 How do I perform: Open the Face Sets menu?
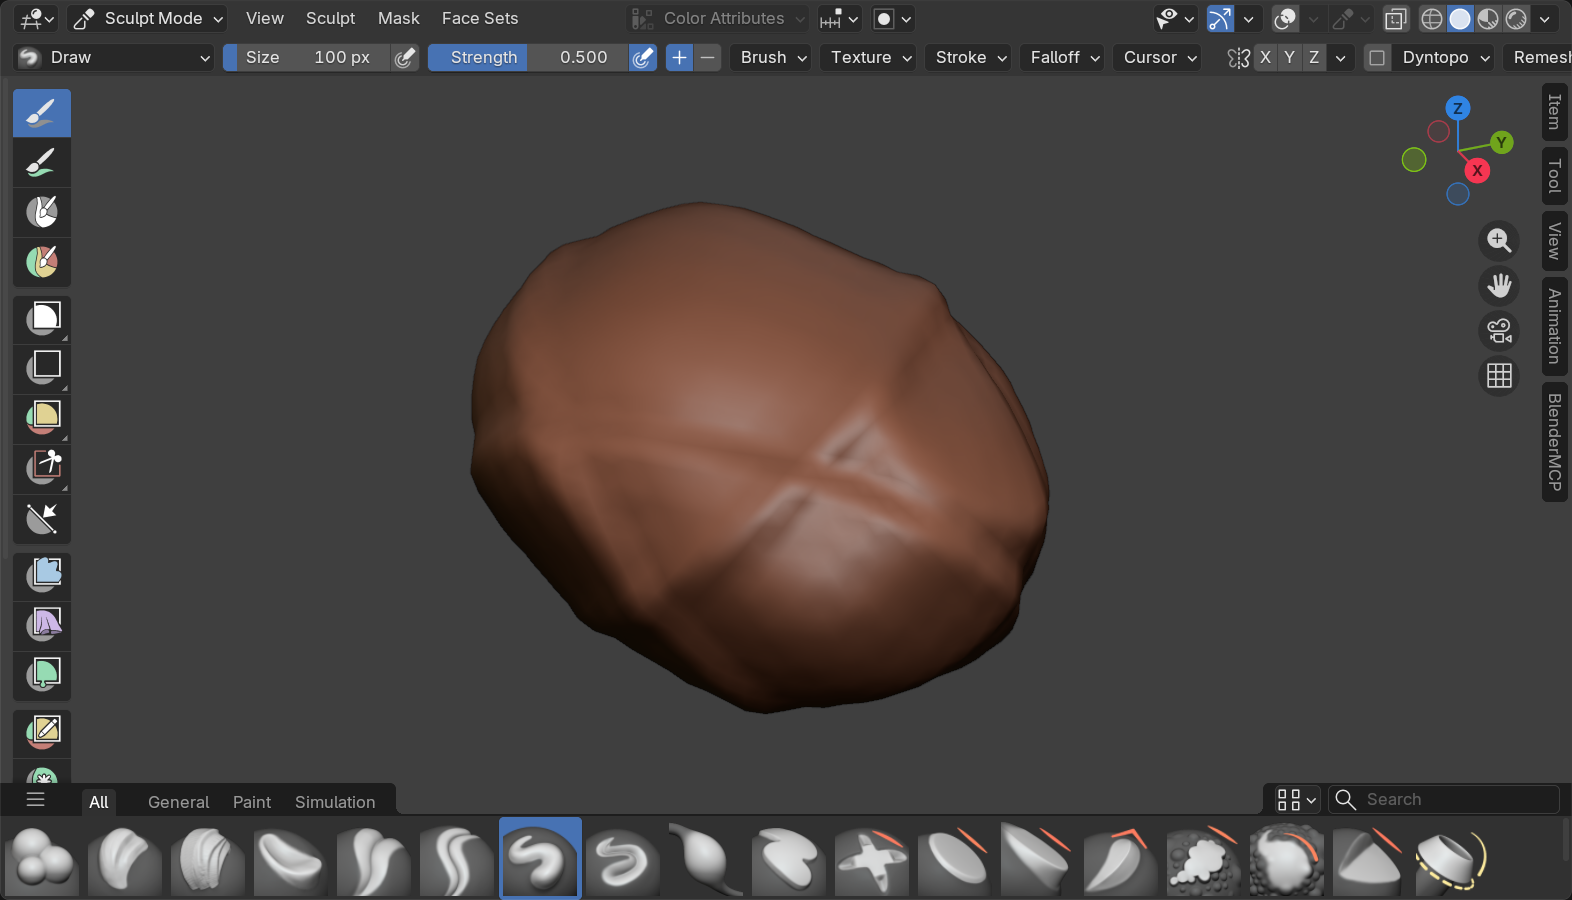(480, 19)
